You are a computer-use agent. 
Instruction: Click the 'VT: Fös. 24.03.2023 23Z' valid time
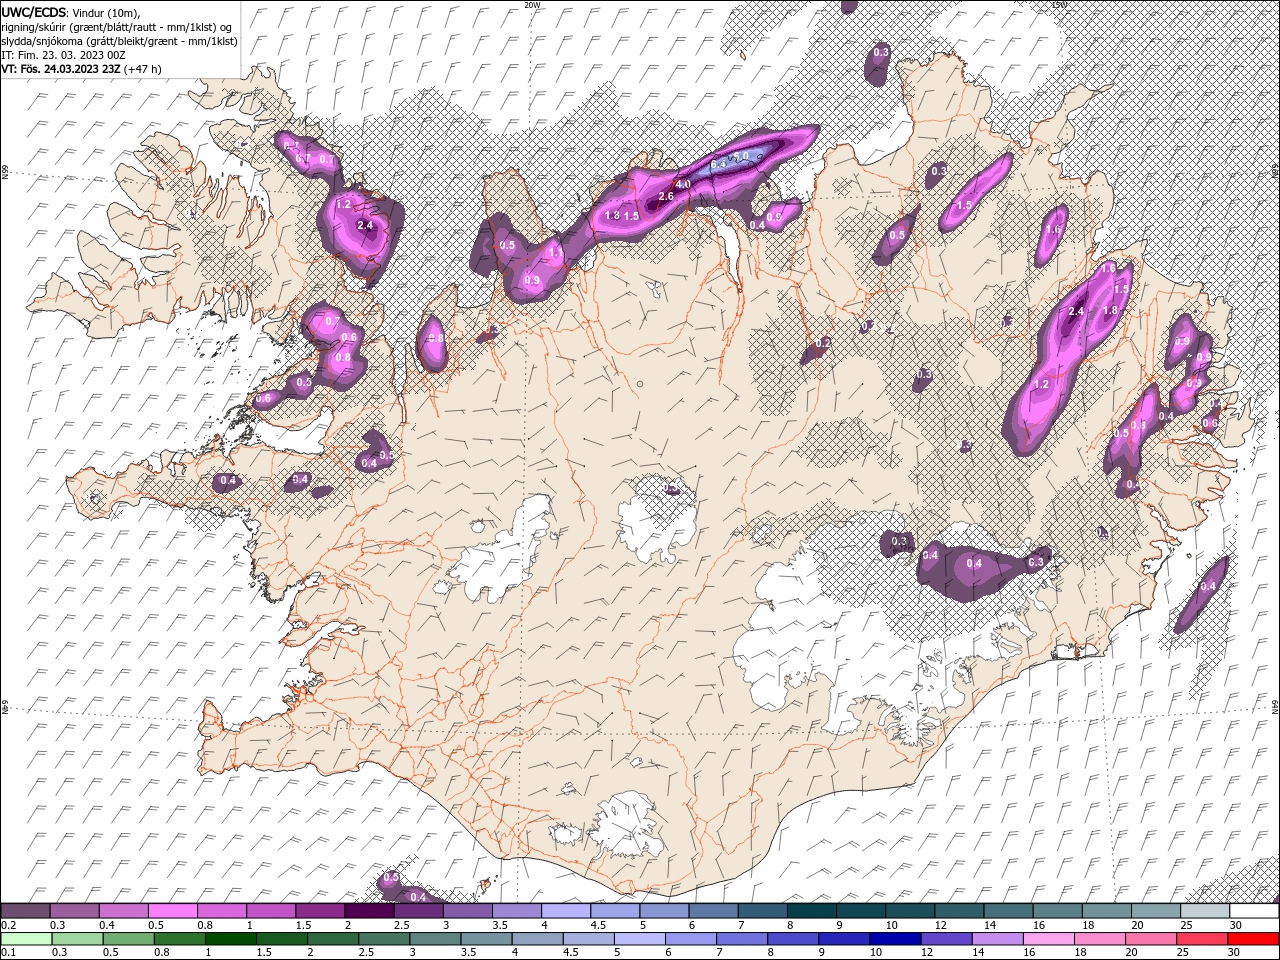(62, 69)
